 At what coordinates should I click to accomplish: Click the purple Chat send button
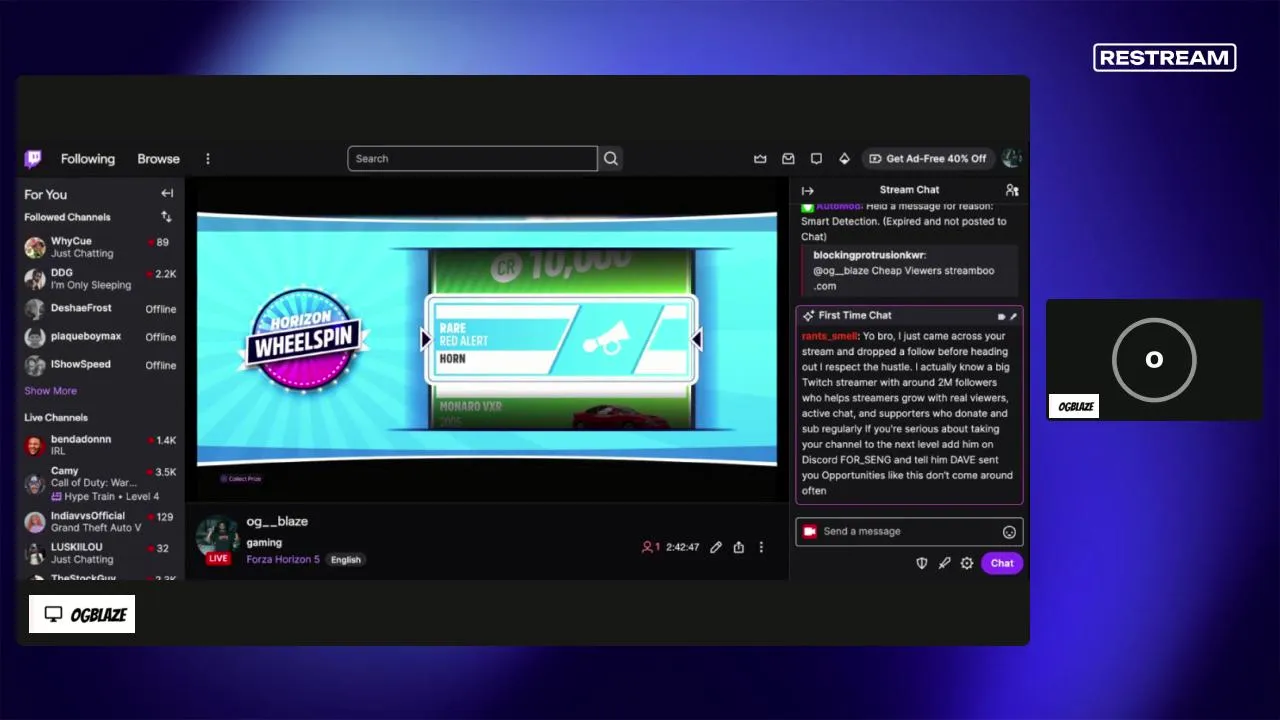coord(1002,563)
